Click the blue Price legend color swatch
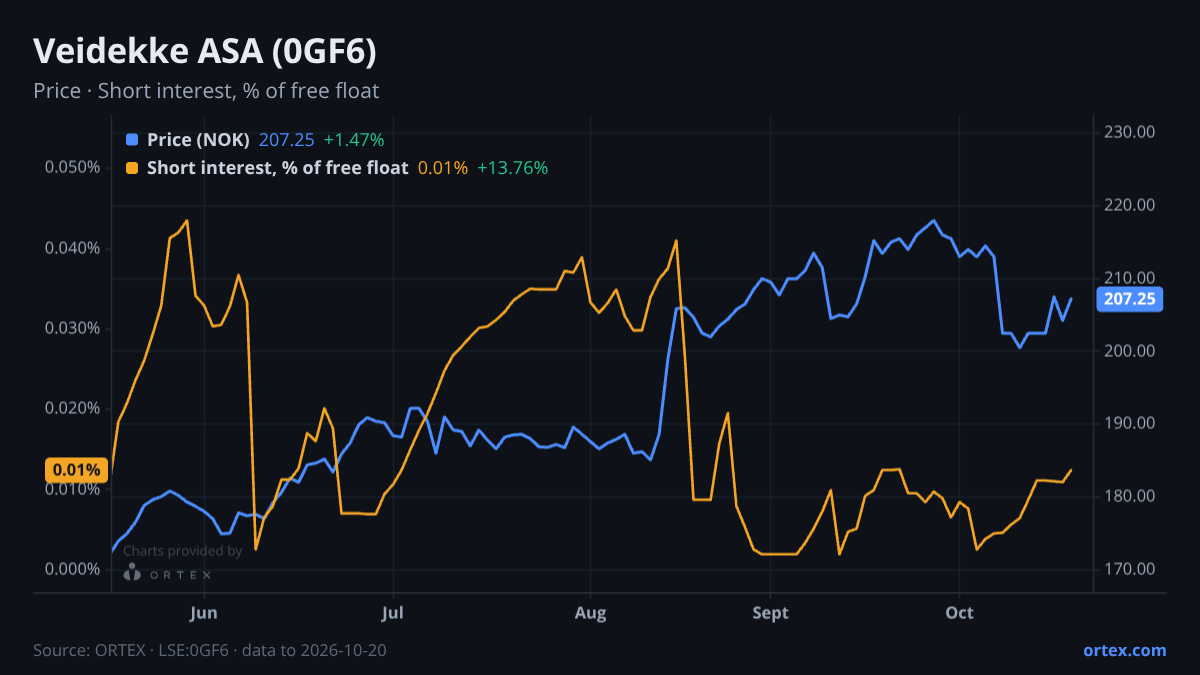This screenshot has height=675, width=1200. coord(132,140)
